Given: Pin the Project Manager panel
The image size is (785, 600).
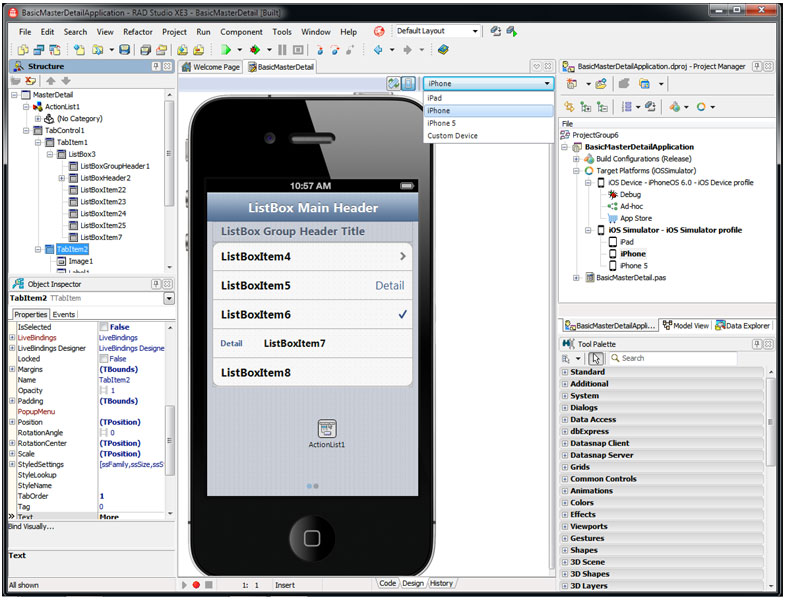Looking at the screenshot, I should pyautogui.click(x=757, y=66).
